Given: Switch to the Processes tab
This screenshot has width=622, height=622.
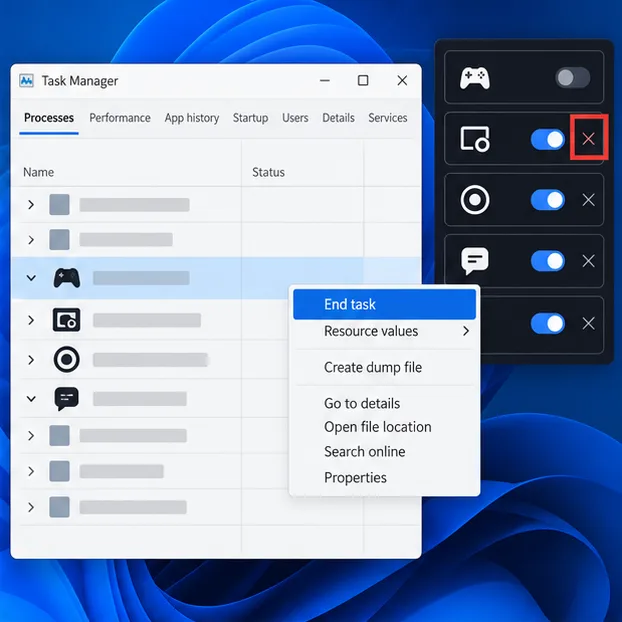Looking at the screenshot, I should (49, 118).
